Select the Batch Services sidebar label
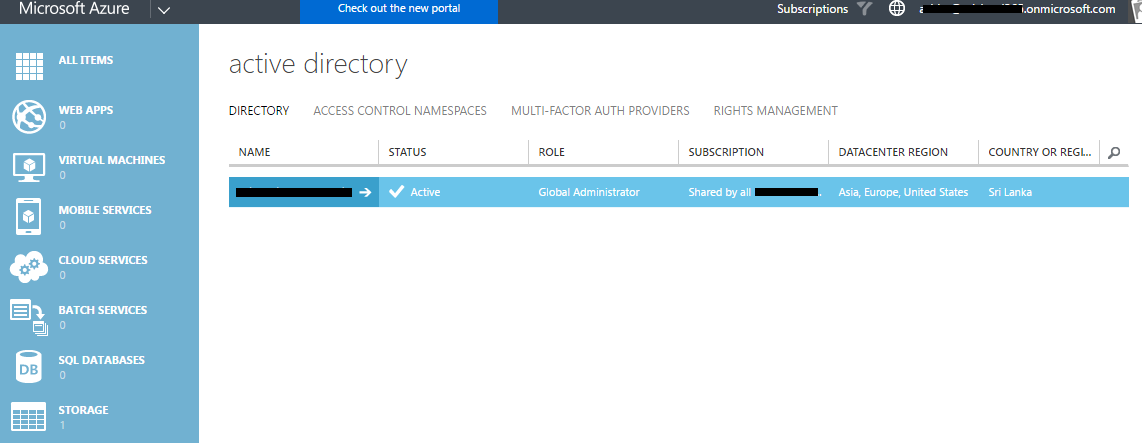The width and height of the screenshot is (1142, 443). click(x=103, y=310)
